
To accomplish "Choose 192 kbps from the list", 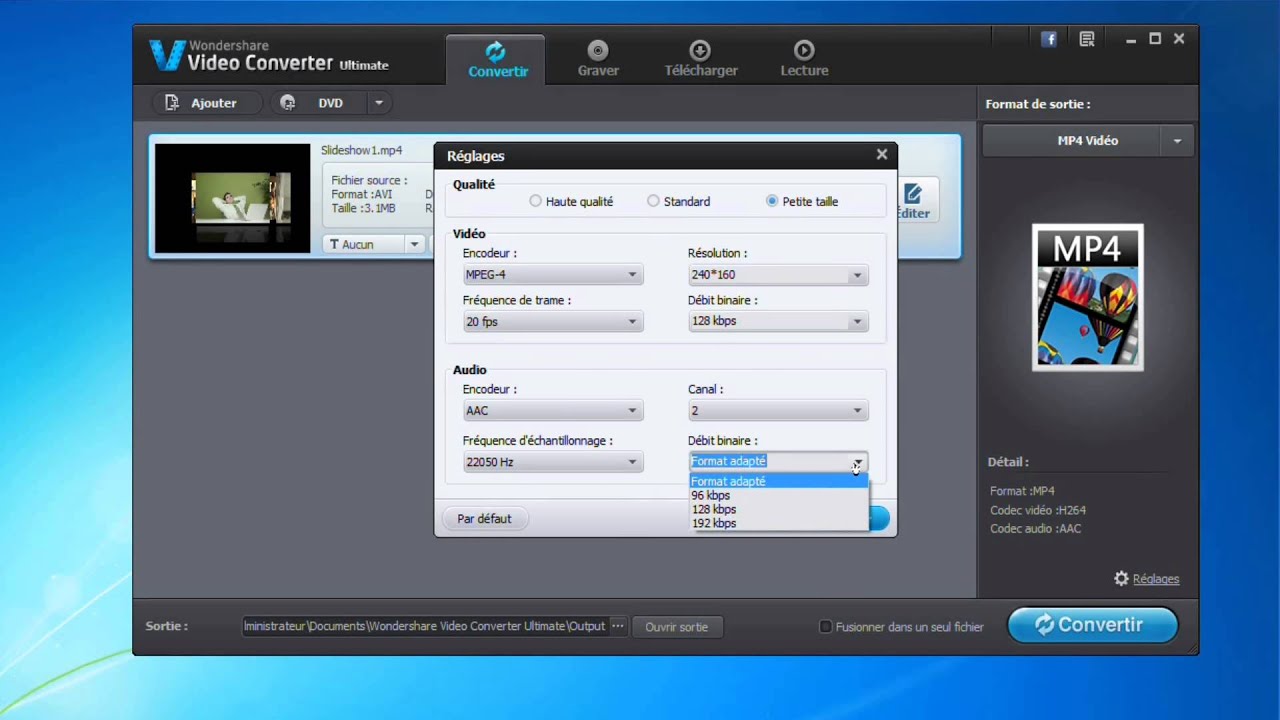I will (x=779, y=523).
